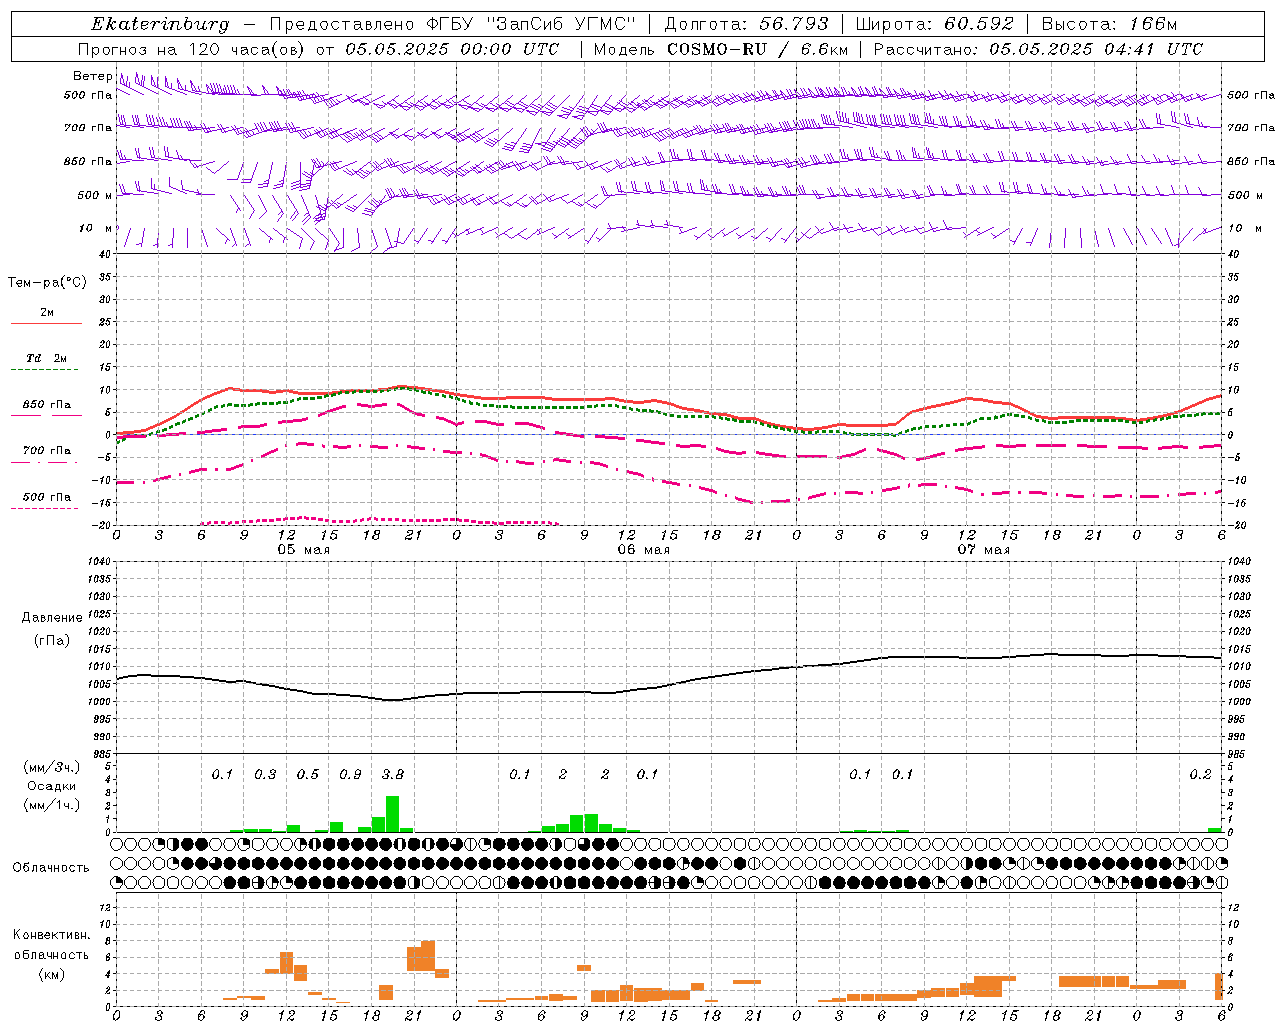Select the 'Предоставлено ФГБУ "ЗапСиб УГМС"' provider text

pyautogui.click(x=452, y=24)
